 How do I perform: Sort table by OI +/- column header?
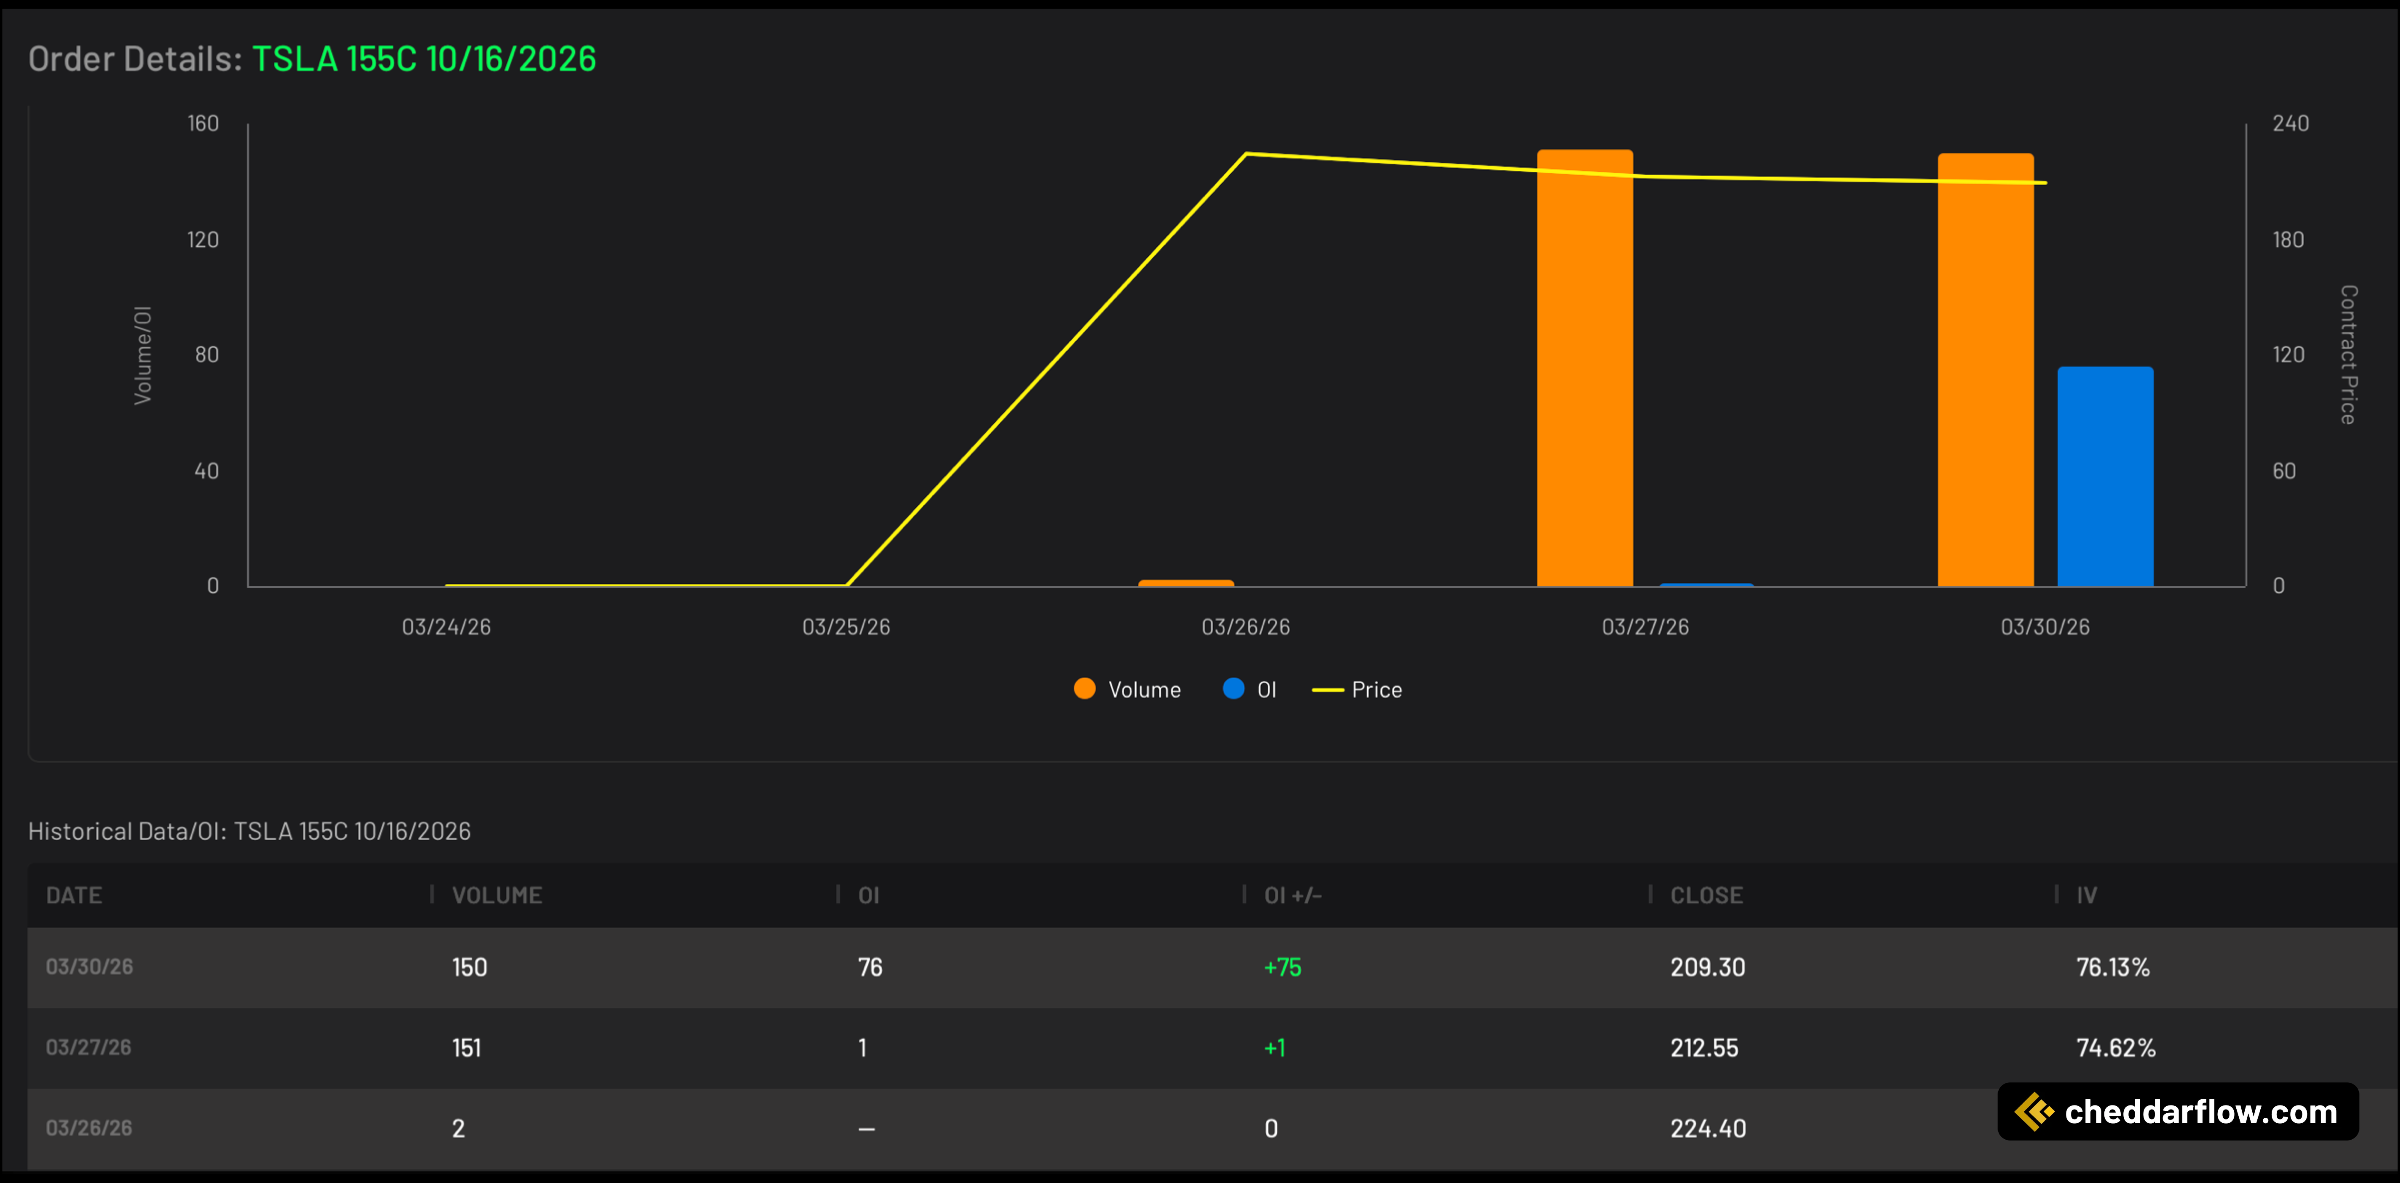coord(1293,895)
